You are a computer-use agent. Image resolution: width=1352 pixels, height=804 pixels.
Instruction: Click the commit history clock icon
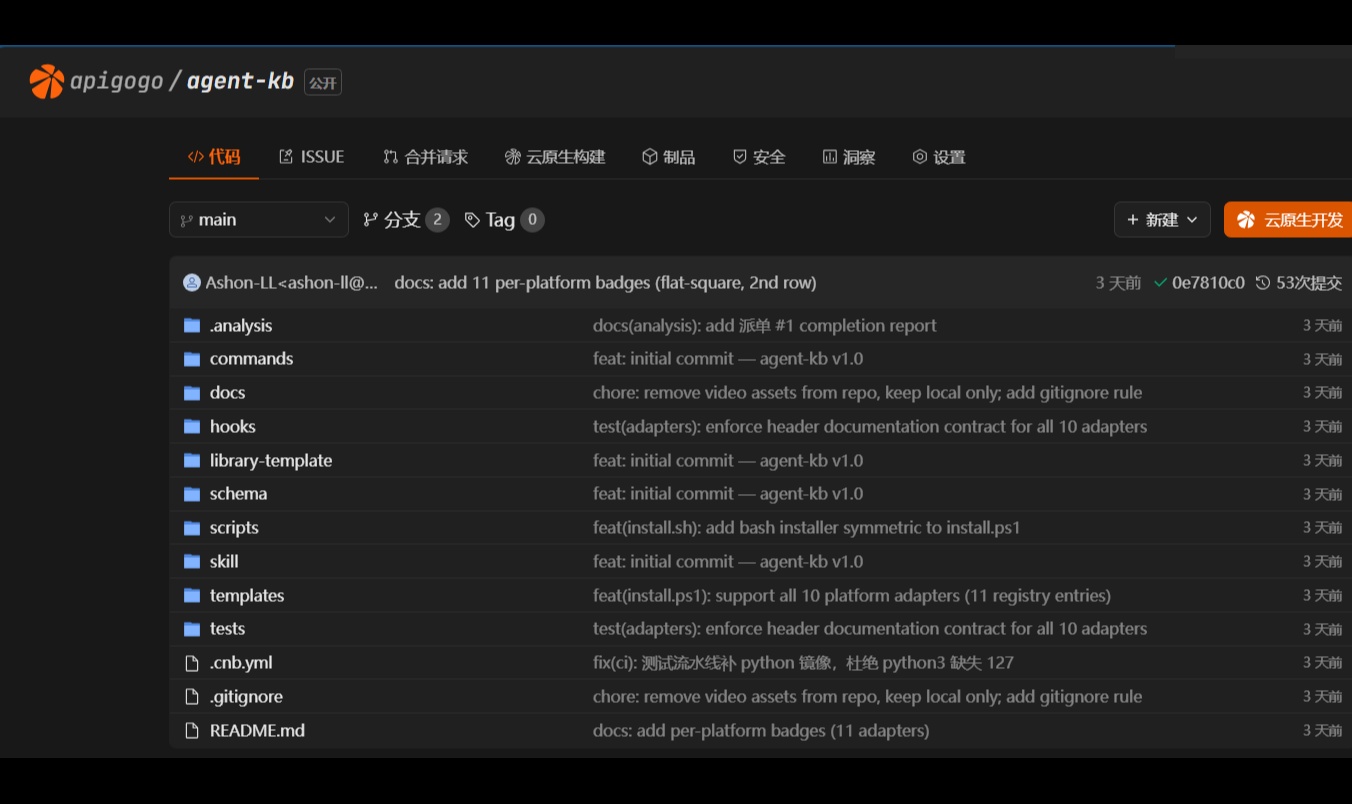(1263, 283)
